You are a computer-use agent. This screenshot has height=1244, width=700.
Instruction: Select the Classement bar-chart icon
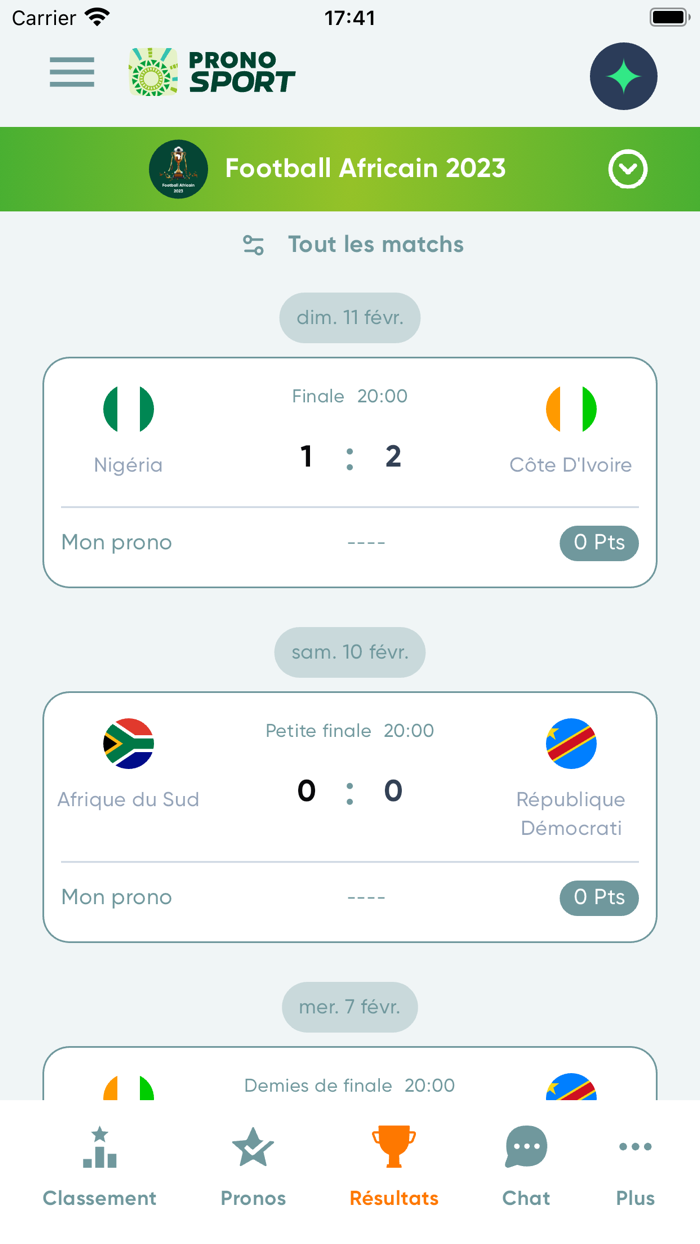point(99,1147)
